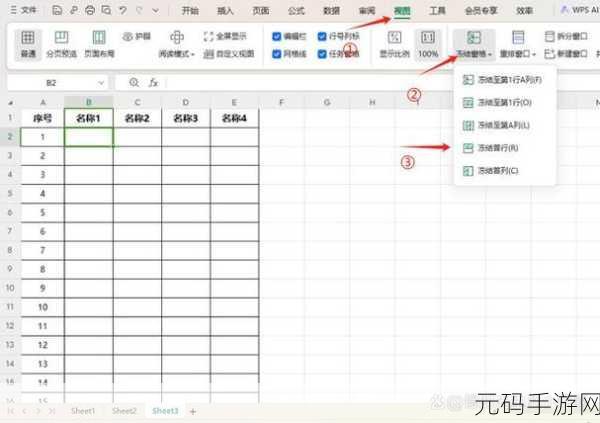This screenshot has height=423, width=600.
Task: Open the 效率 tab
Action: [524, 11]
